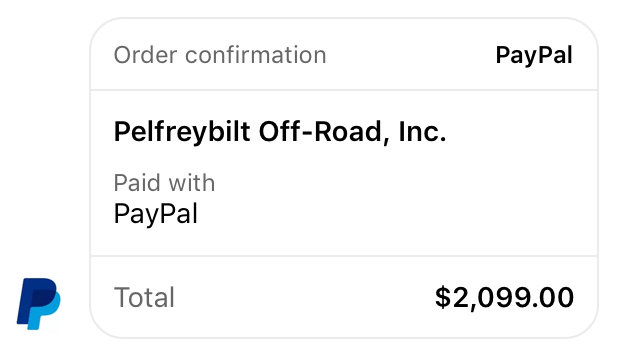Click the word 'Pelfreybilt' in merchant name

pyautogui.click(x=182, y=132)
